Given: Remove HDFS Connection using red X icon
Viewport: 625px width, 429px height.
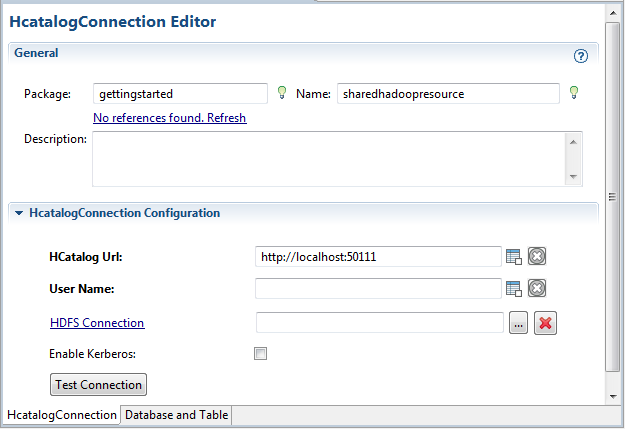Looking at the screenshot, I should (x=545, y=323).
